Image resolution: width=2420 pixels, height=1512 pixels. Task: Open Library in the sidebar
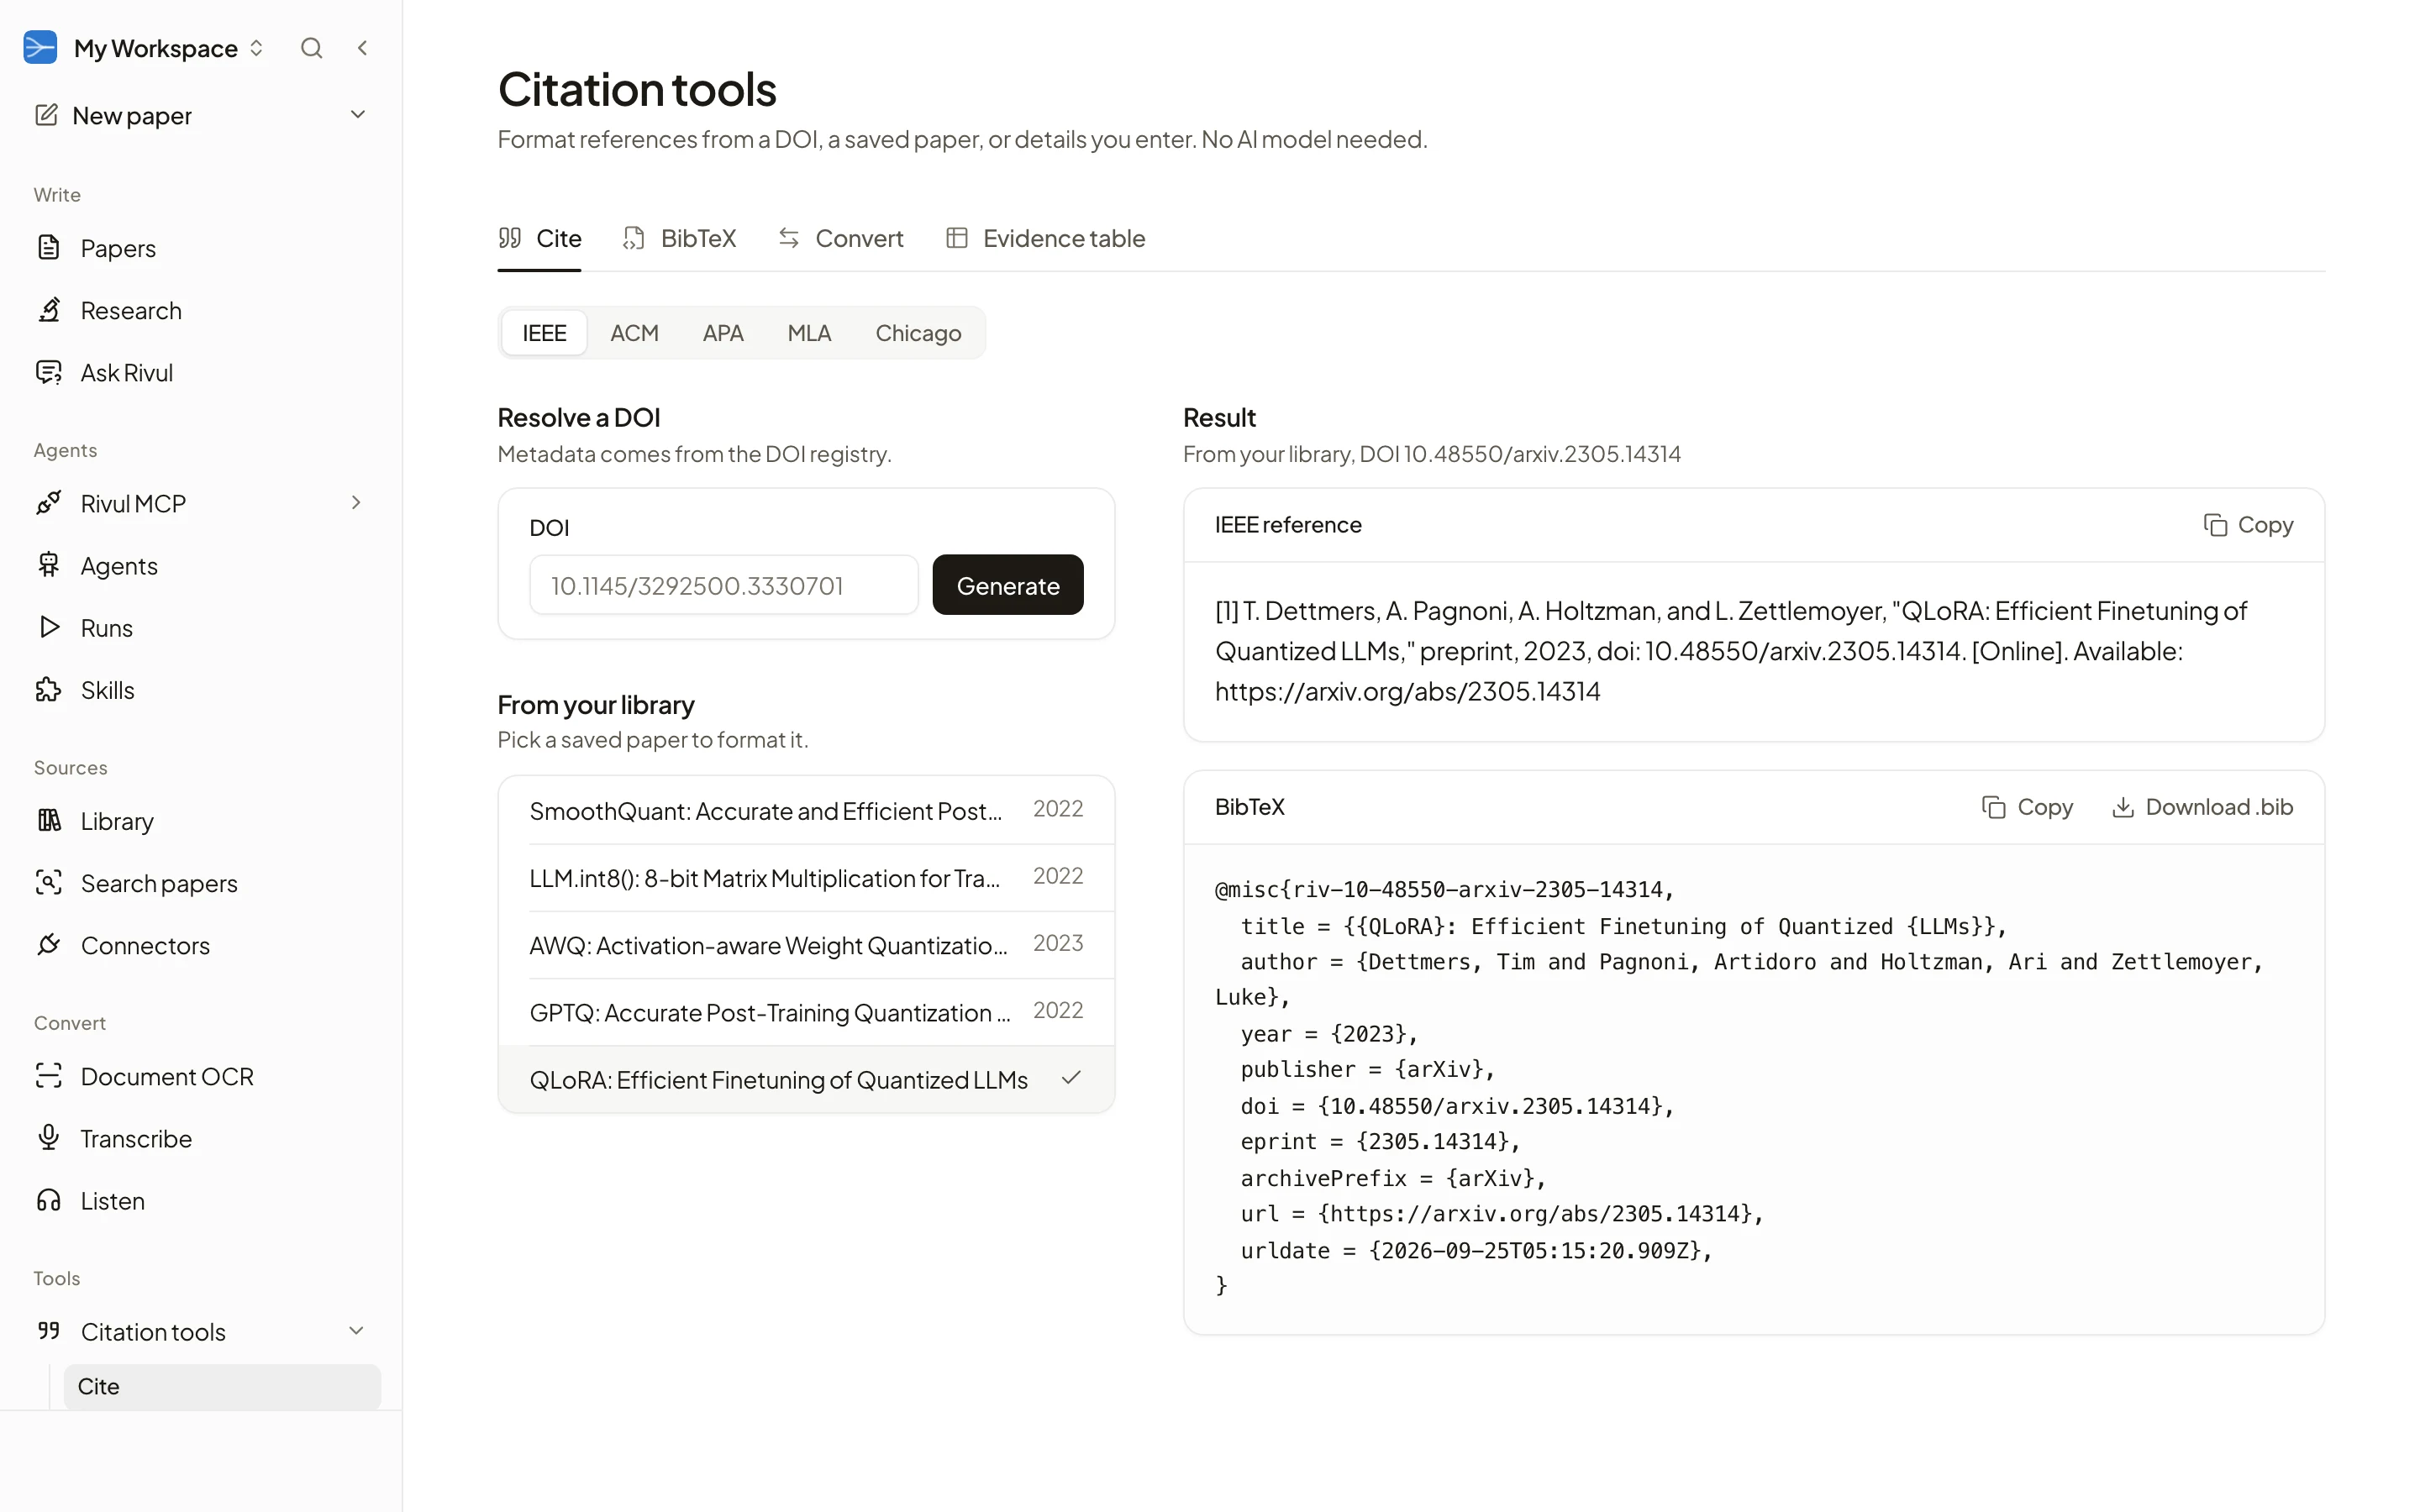(x=201, y=820)
